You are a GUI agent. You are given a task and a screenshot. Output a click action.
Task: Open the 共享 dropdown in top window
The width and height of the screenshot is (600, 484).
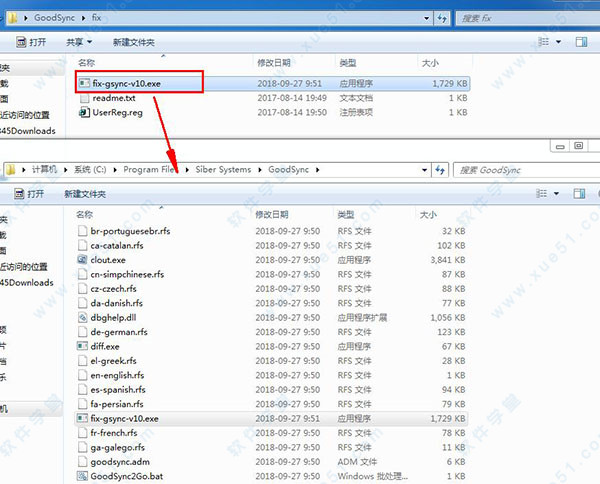79,42
